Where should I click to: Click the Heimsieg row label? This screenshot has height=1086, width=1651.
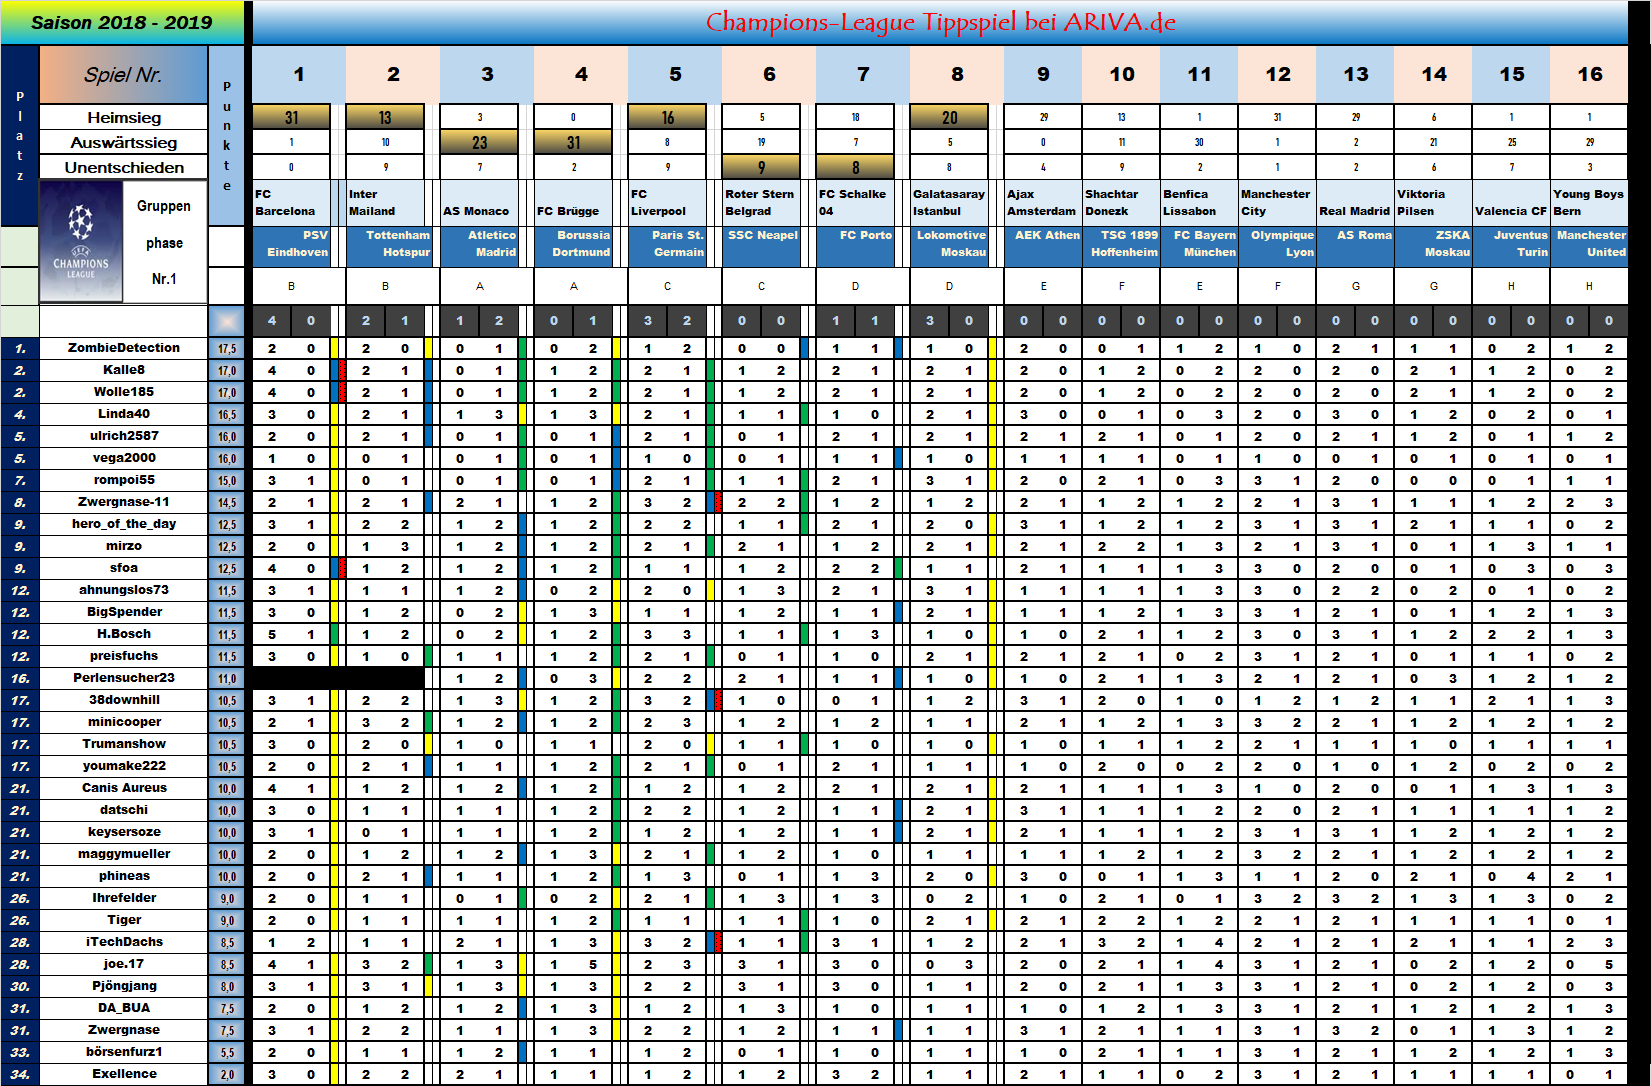click(x=123, y=118)
